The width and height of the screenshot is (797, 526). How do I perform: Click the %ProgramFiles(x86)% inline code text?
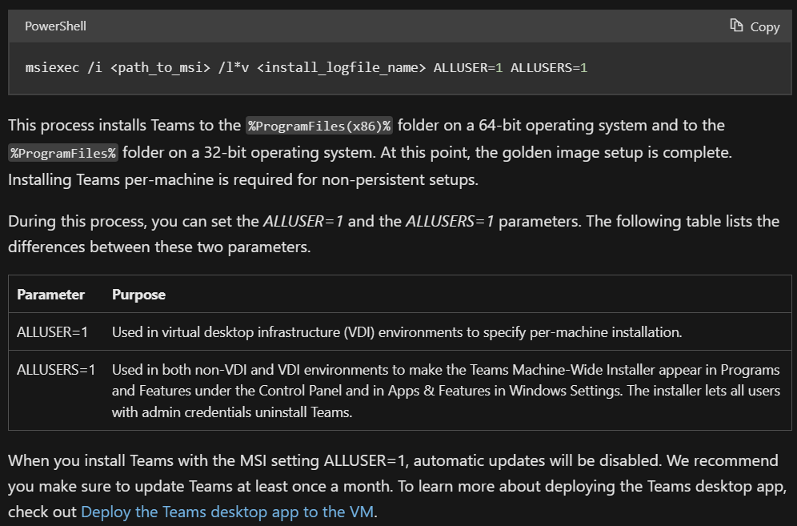[x=320, y=126]
